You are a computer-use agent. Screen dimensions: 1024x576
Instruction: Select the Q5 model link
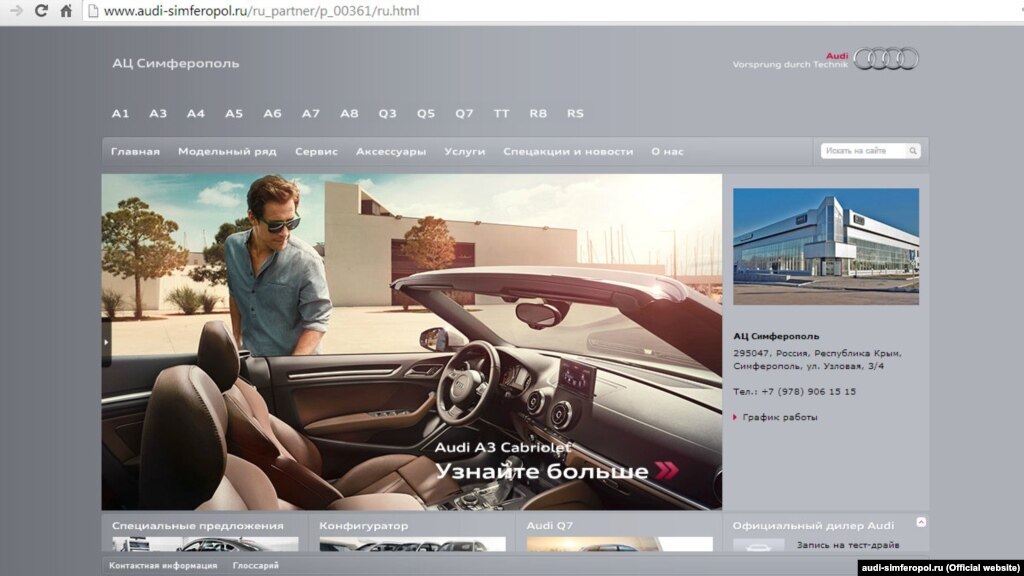tap(426, 114)
